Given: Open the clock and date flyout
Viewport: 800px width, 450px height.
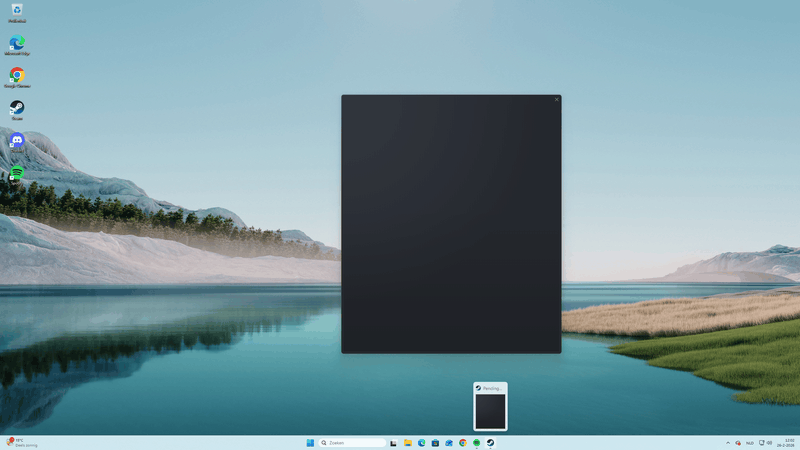Looking at the screenshot, I should [786, 443].
